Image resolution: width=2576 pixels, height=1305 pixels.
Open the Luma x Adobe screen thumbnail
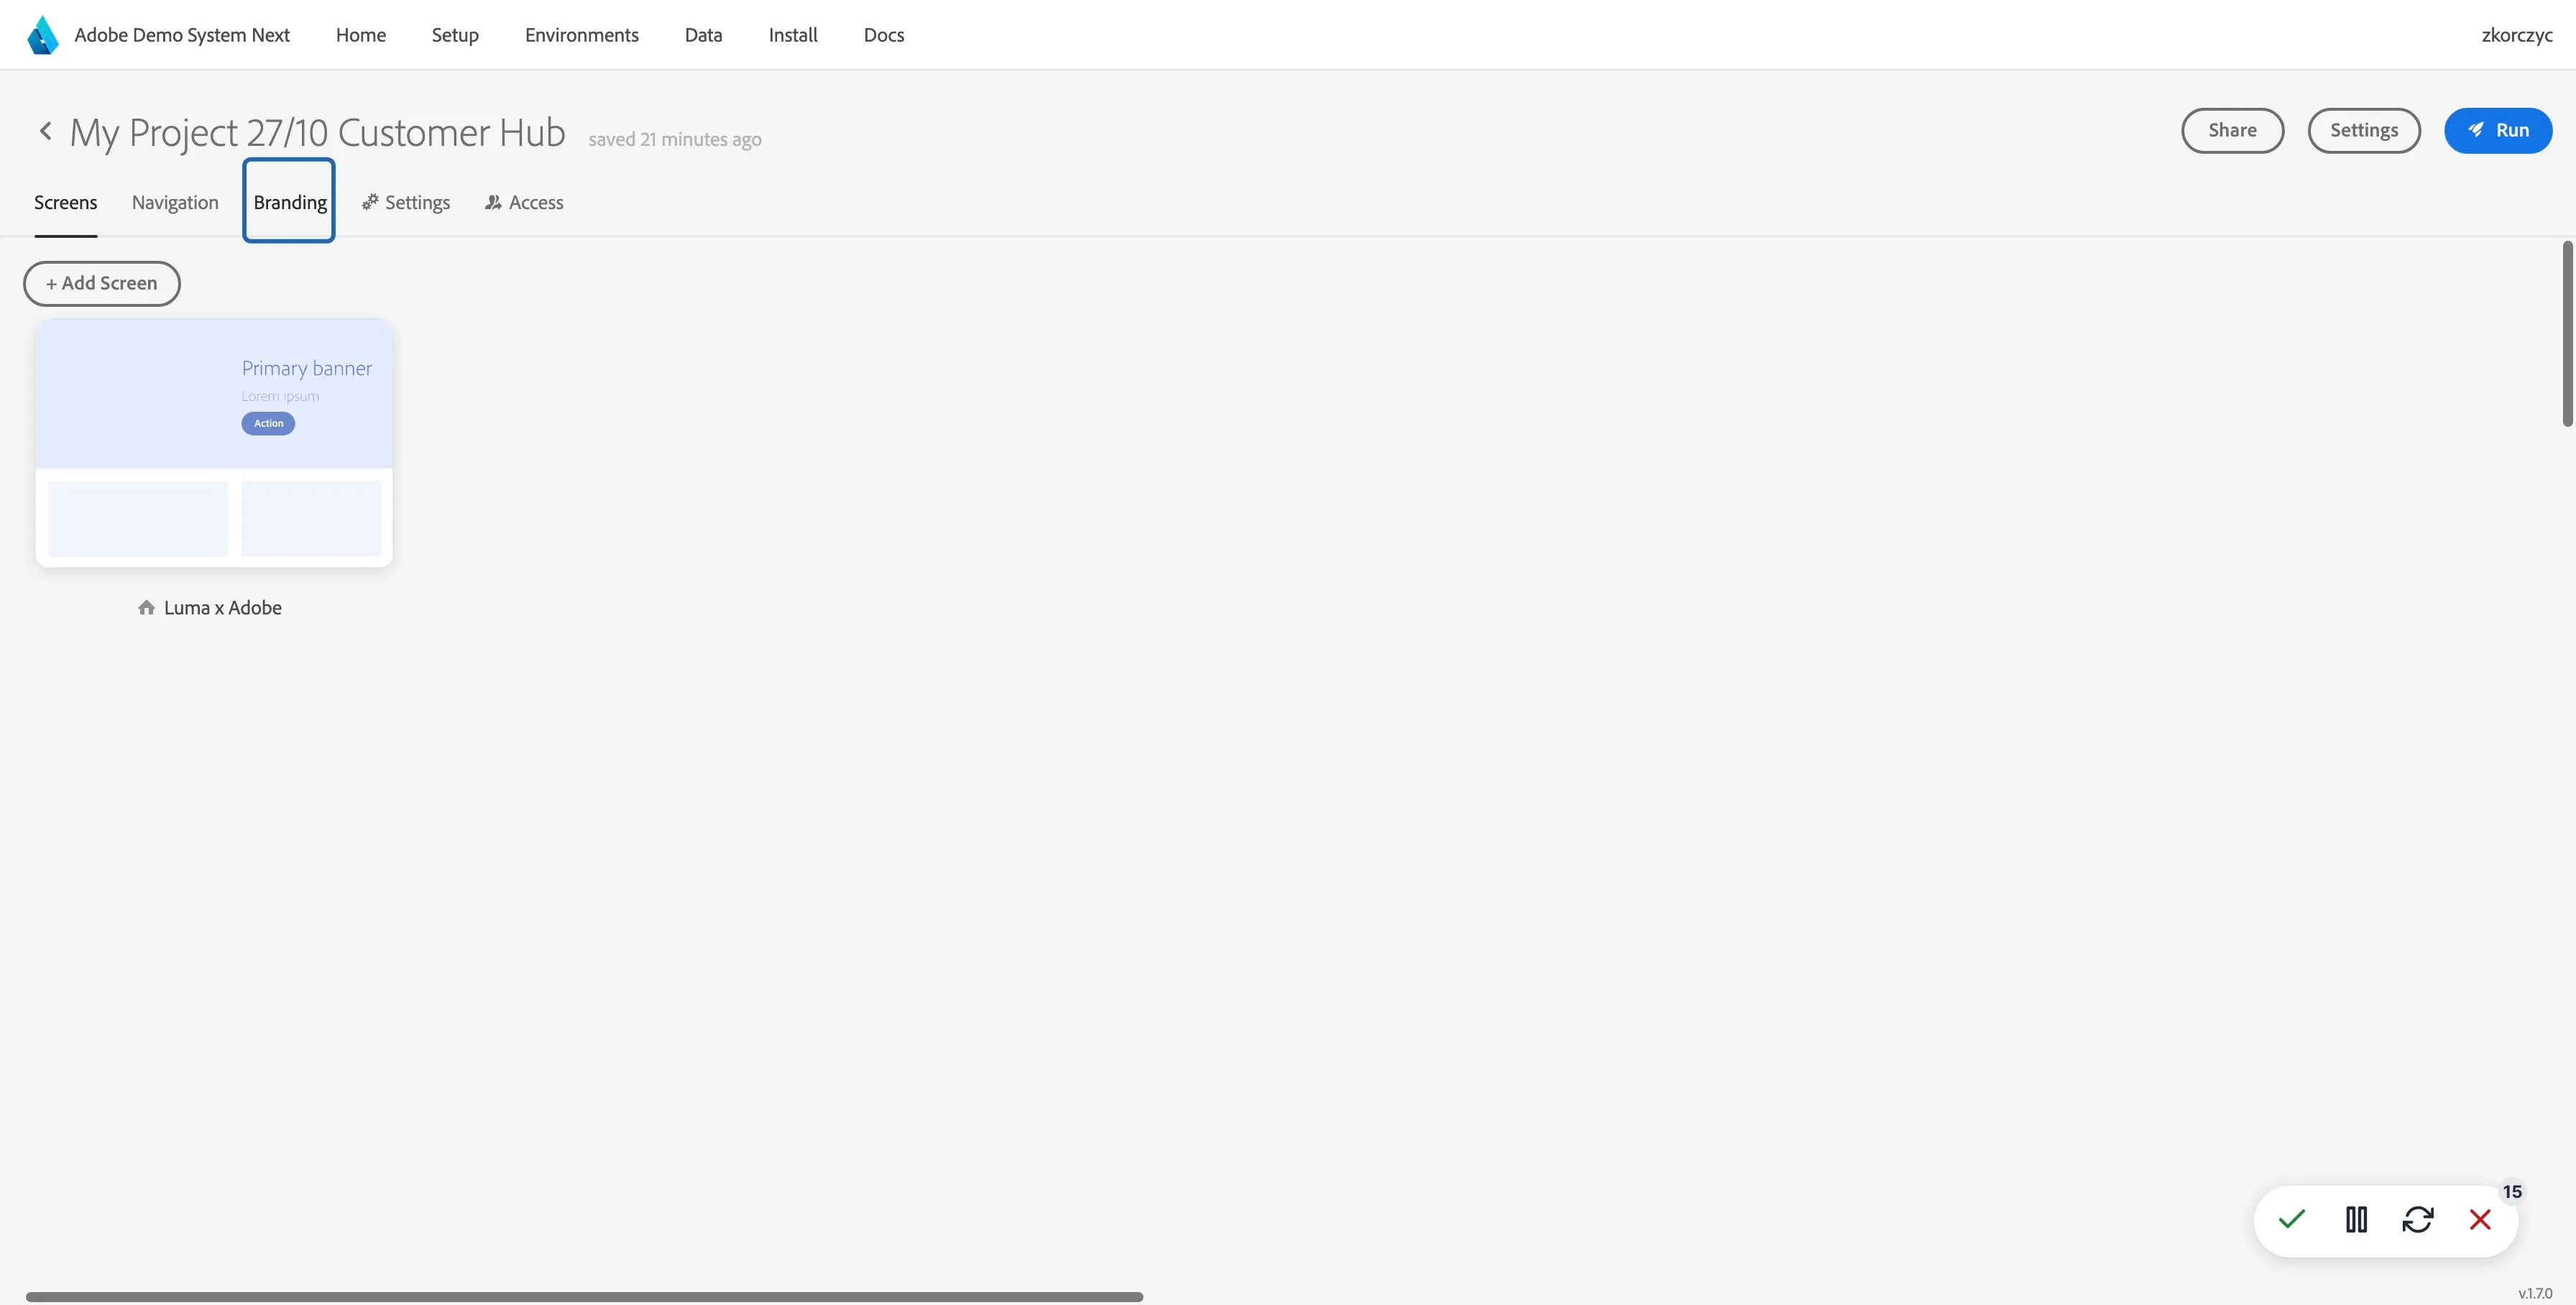coord(214,443)
